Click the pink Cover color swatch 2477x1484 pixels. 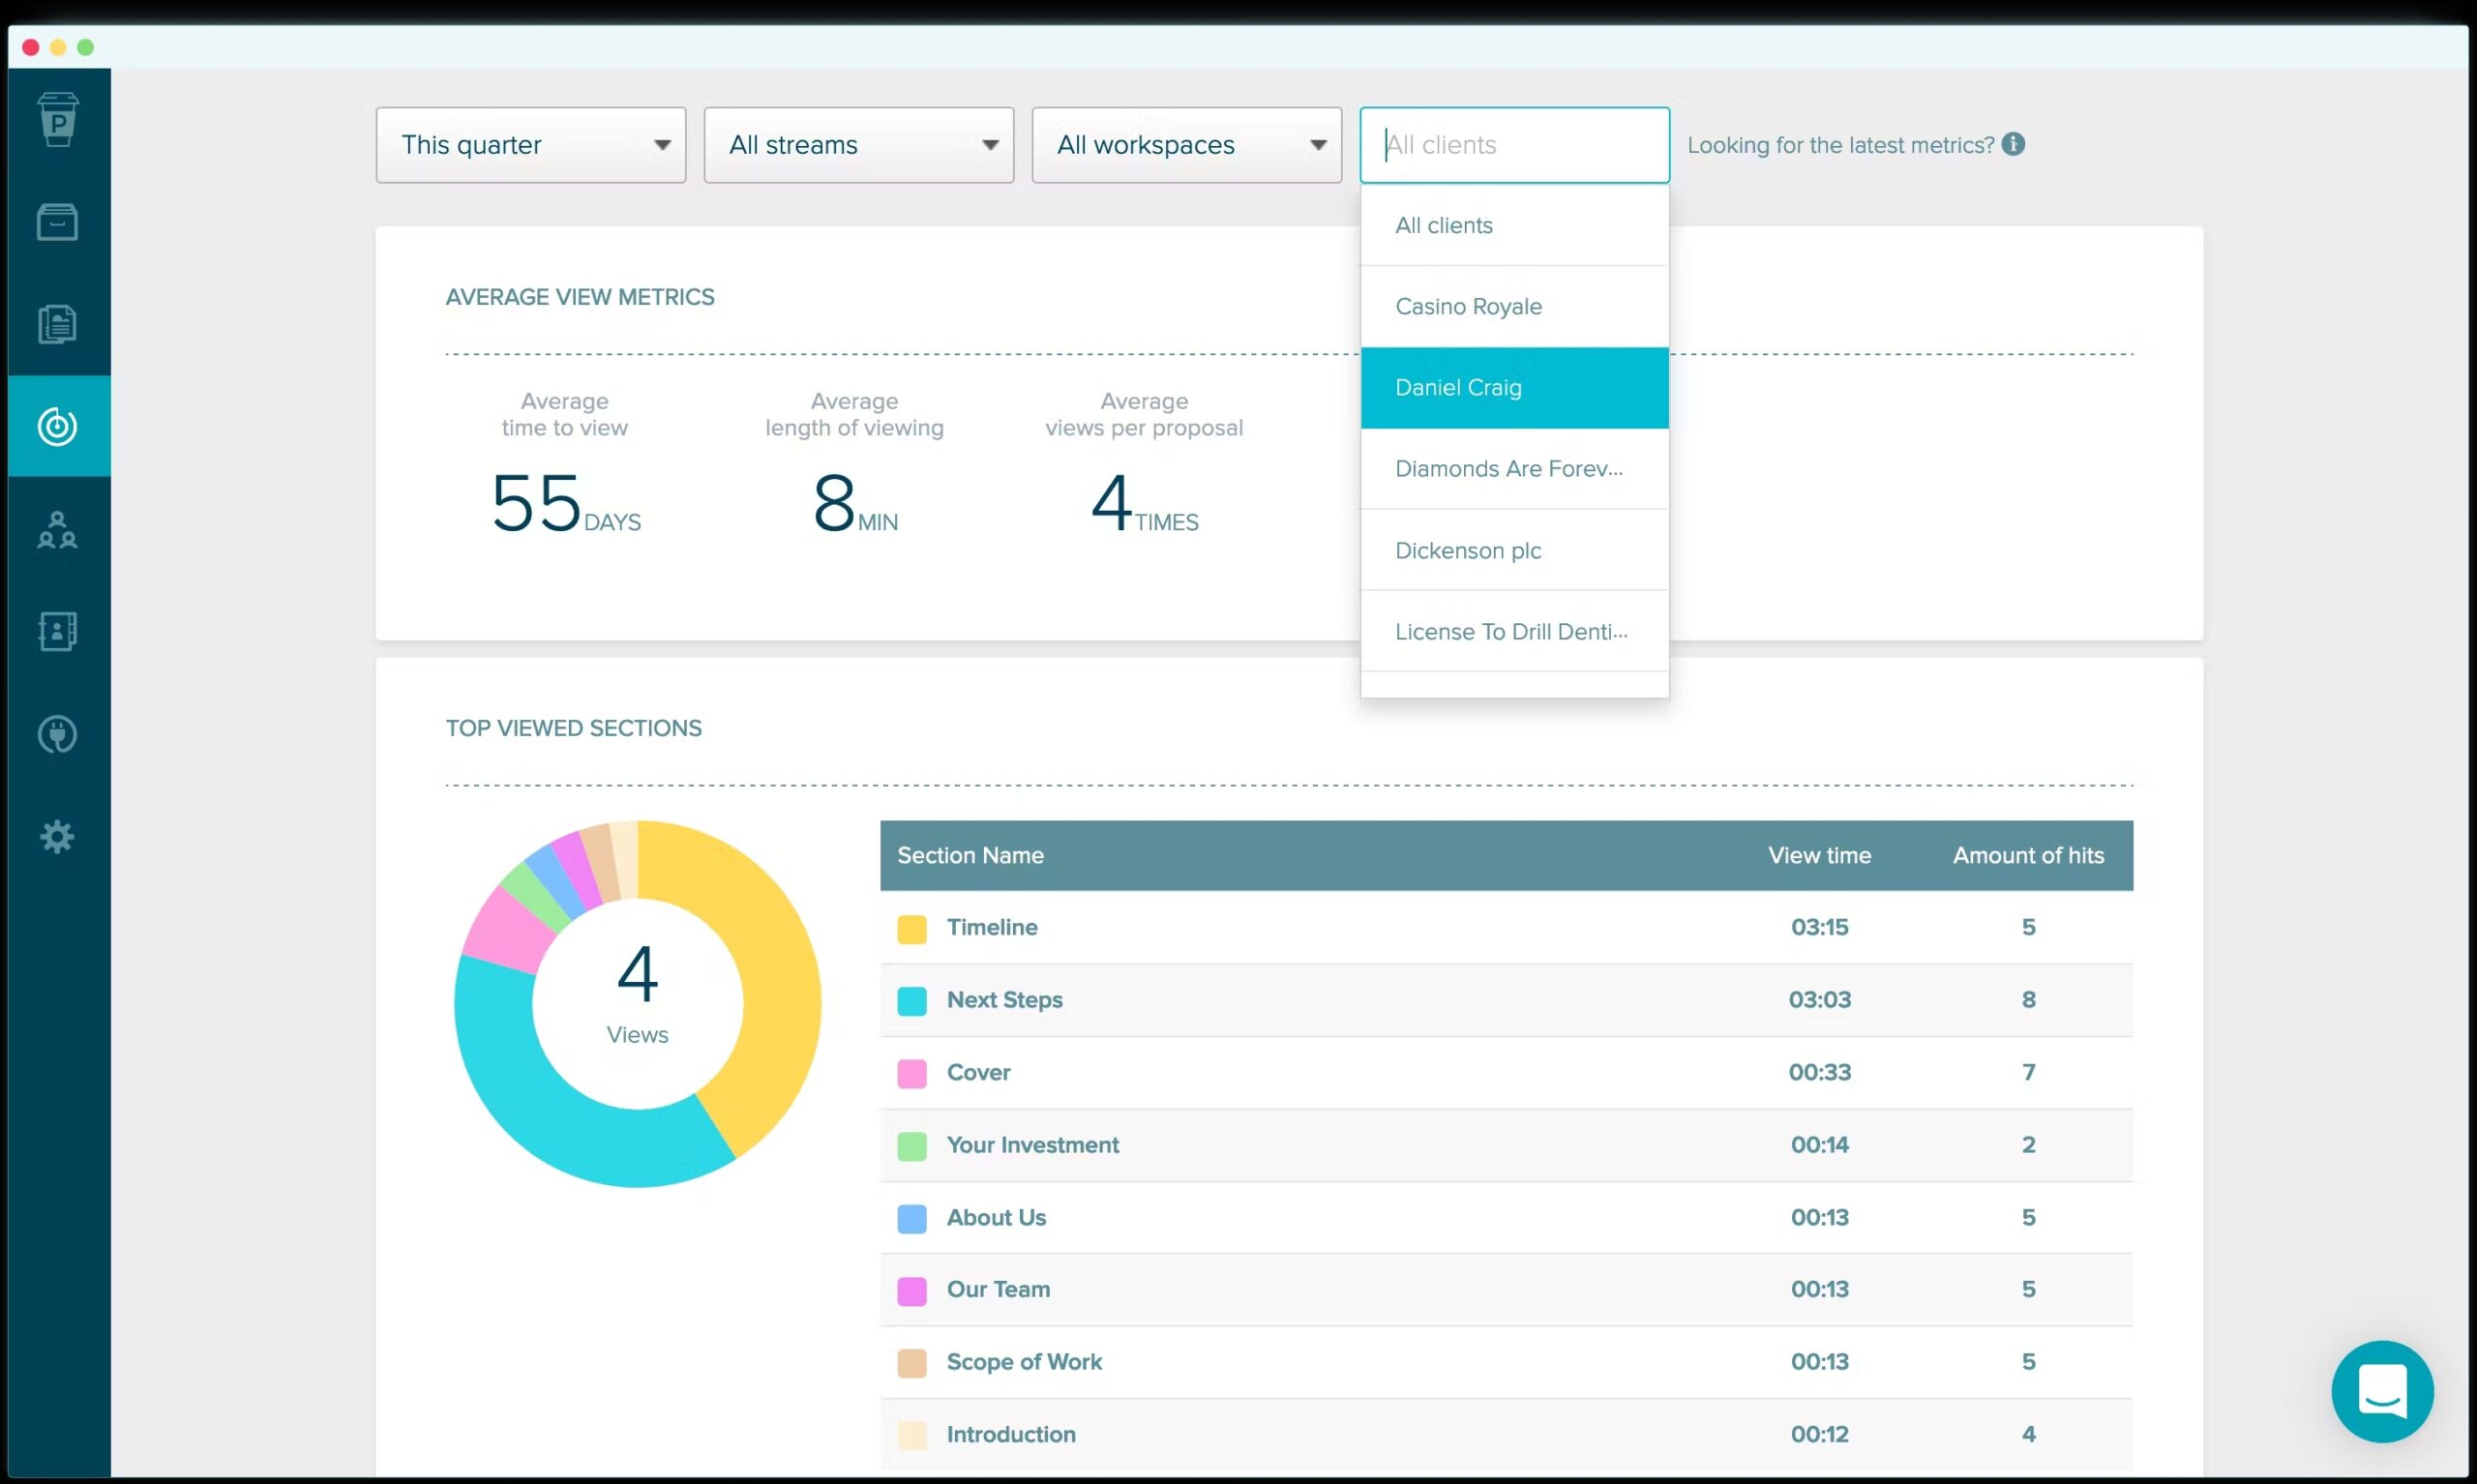(912, 1074)
